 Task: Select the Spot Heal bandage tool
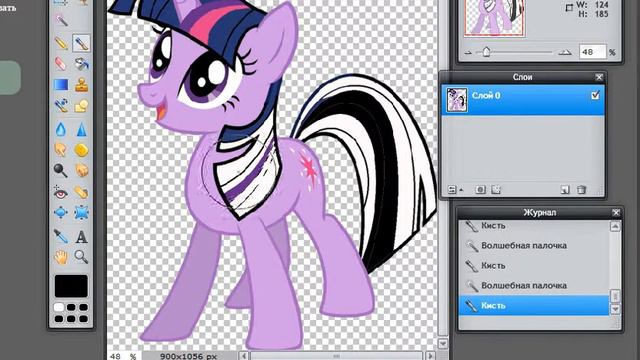[x=81, y=192]
